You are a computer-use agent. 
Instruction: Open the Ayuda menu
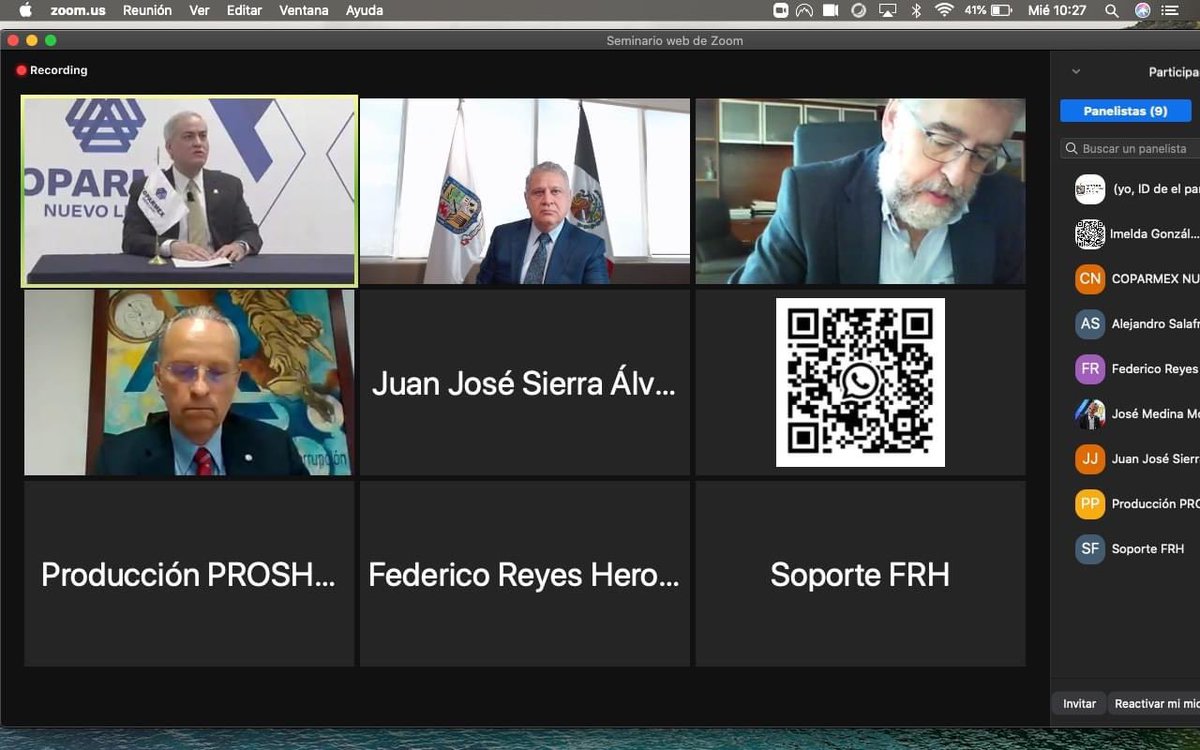tap(364, 10)
